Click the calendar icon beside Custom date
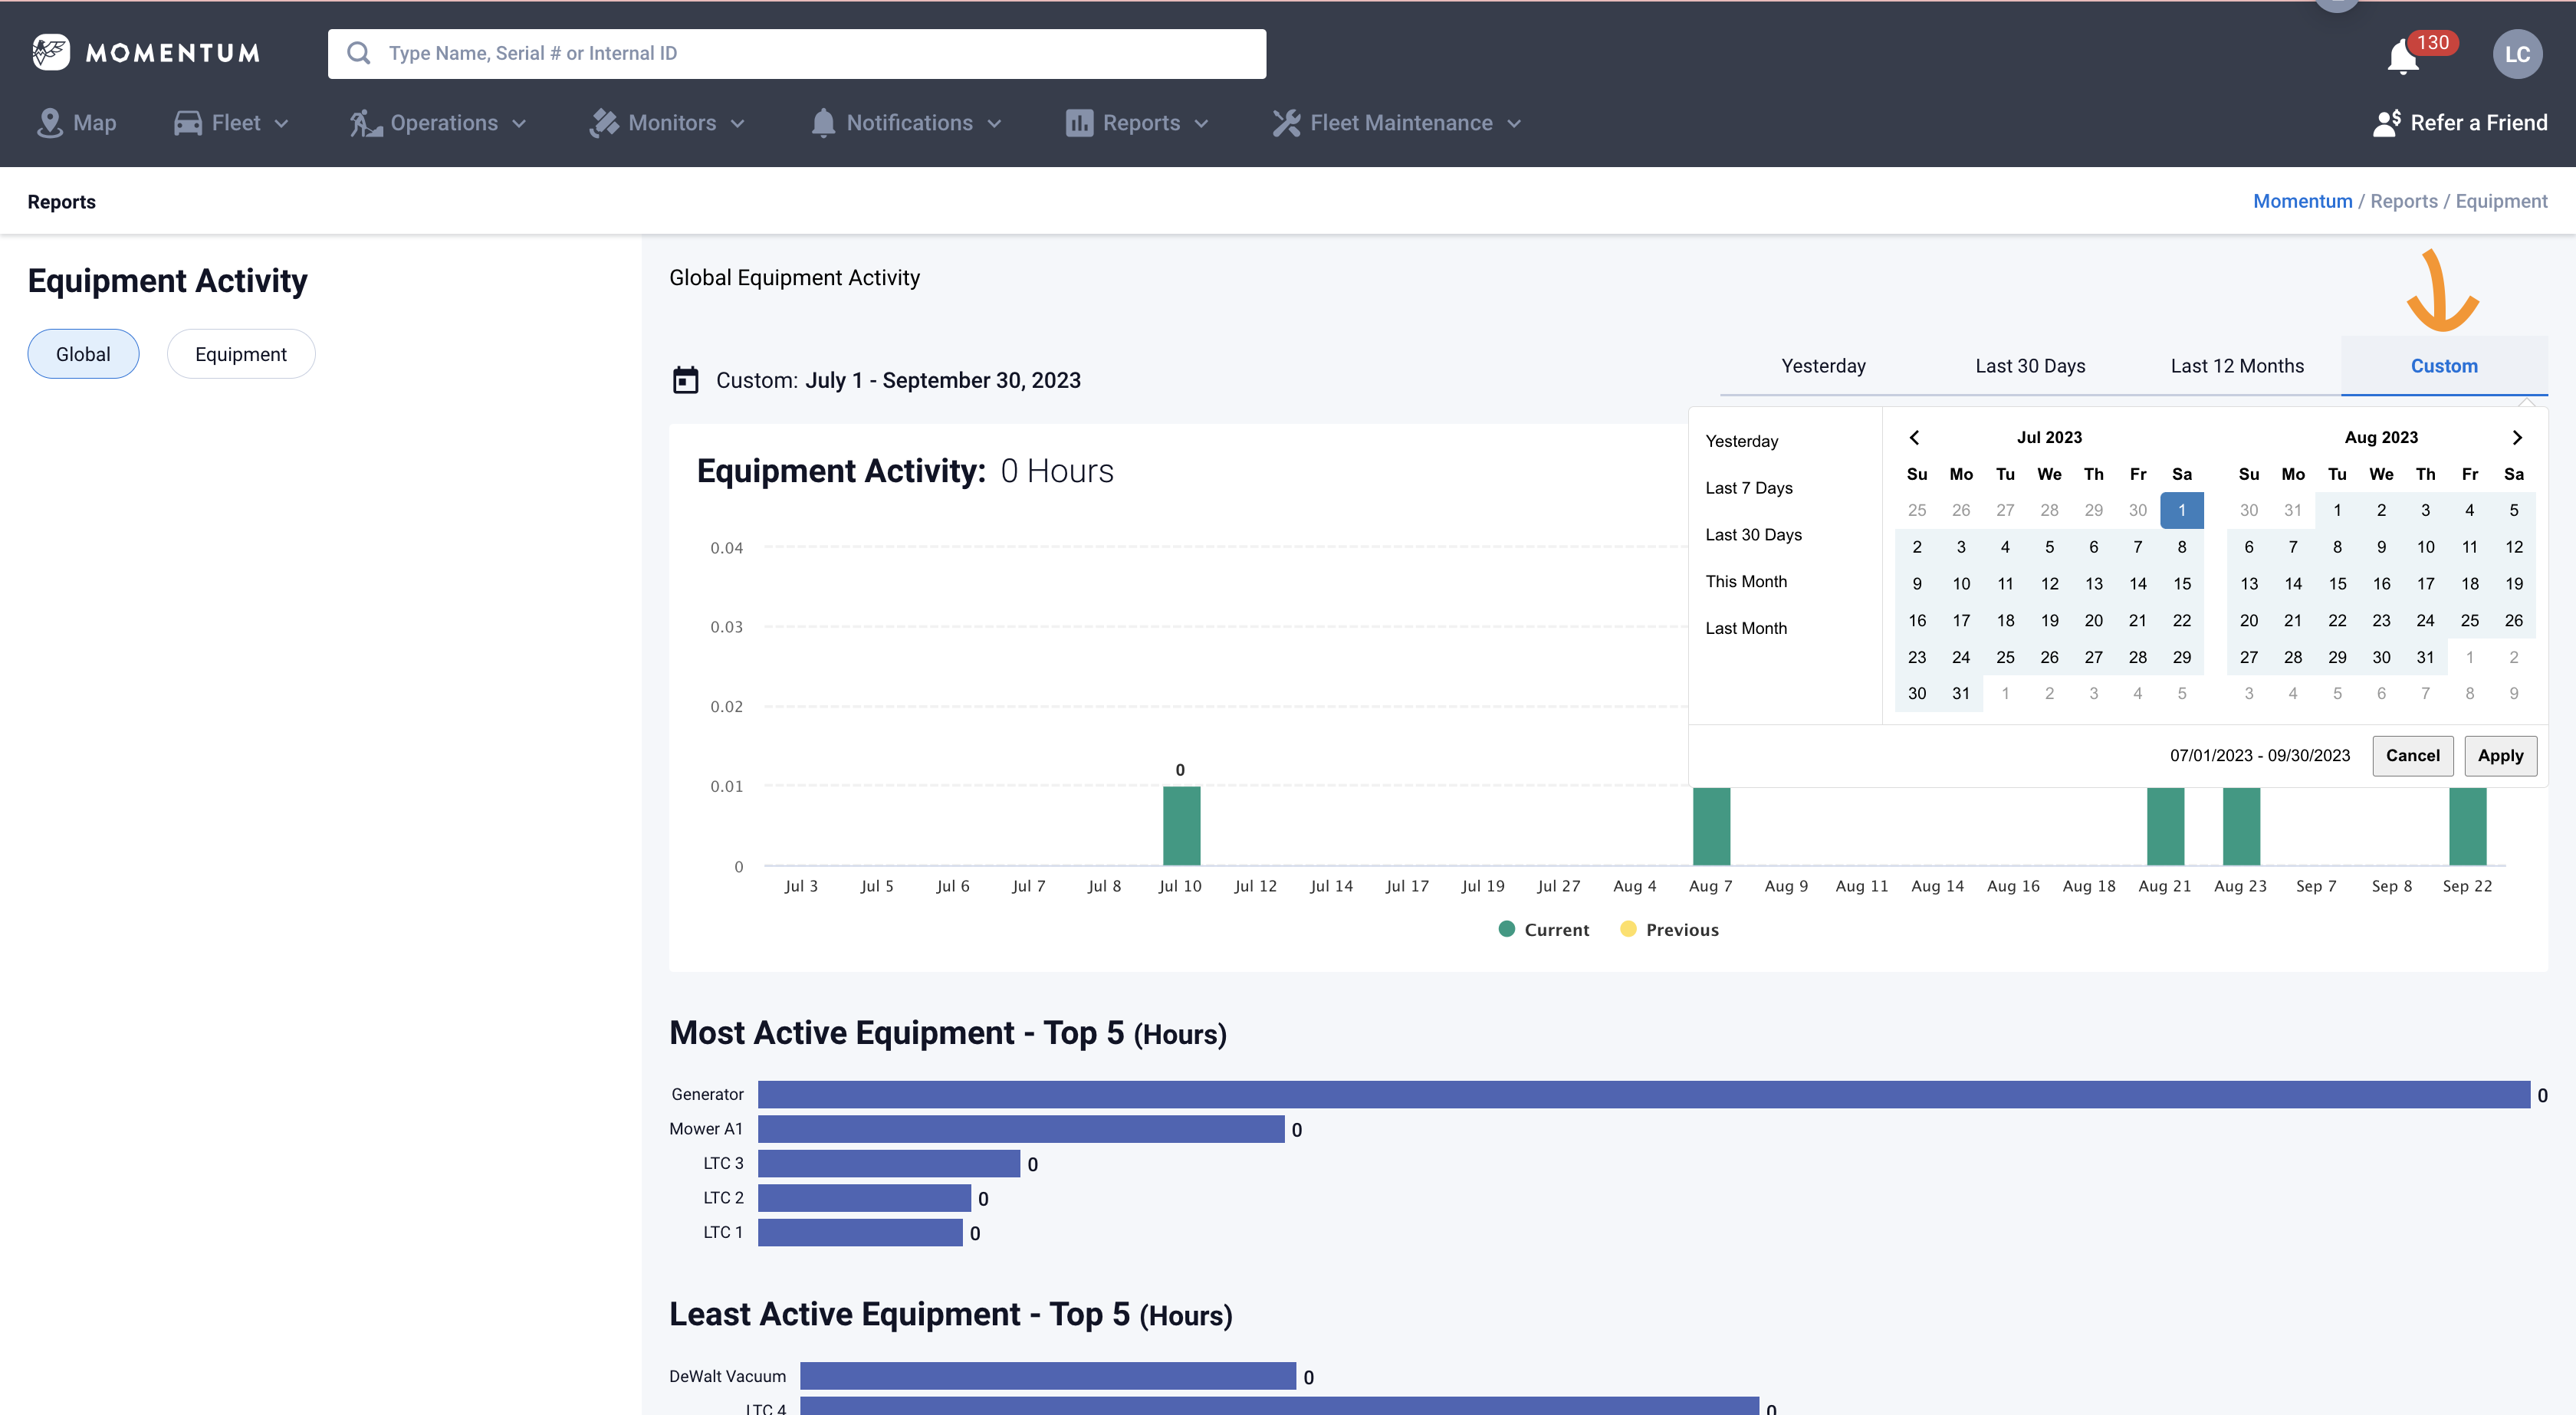Image resolution: width=2576 pixels, height=1415 pixels. (x=685, y=380)
